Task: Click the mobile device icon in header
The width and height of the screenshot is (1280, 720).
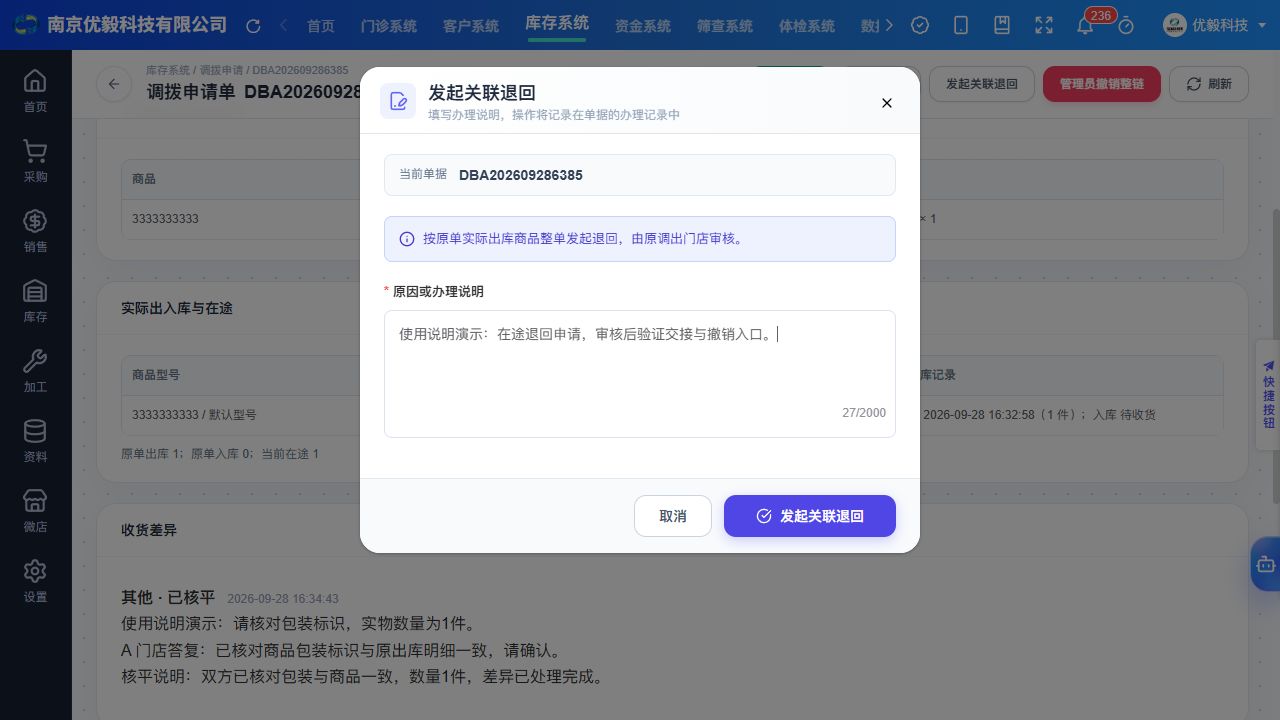Action: (x=961, y=26)
